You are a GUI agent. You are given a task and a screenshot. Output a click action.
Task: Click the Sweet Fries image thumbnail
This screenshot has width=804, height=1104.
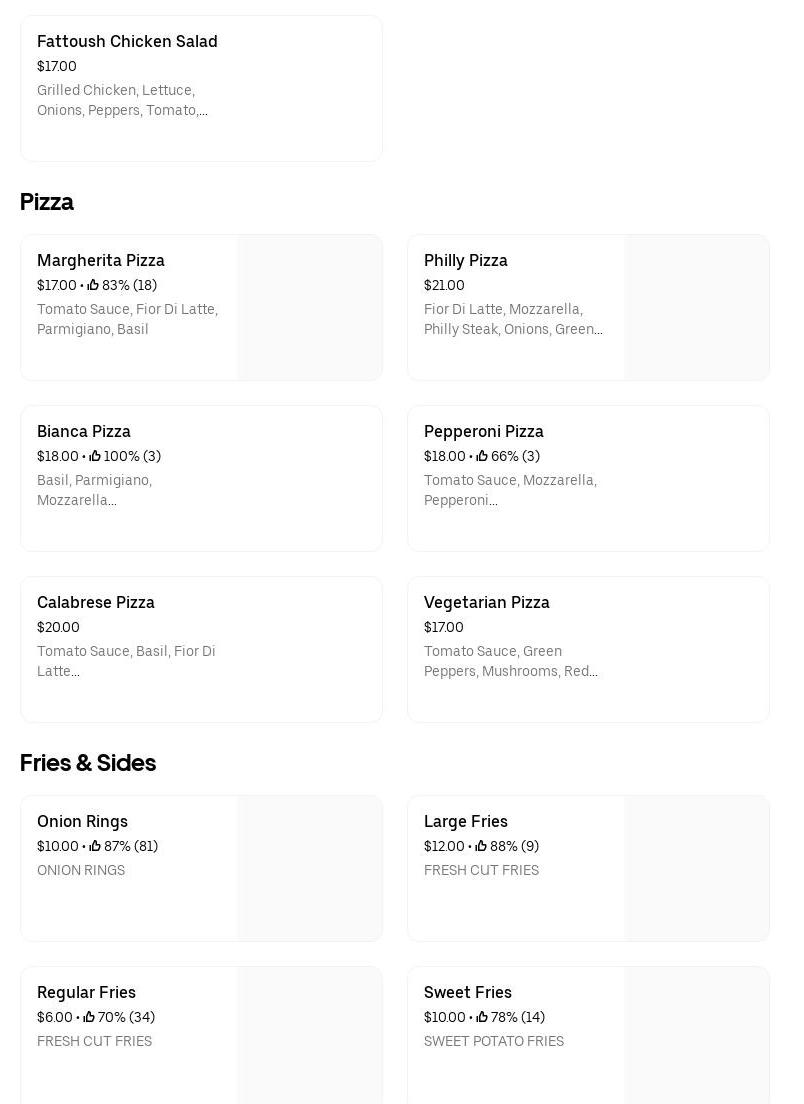(x=697, y=1036)
